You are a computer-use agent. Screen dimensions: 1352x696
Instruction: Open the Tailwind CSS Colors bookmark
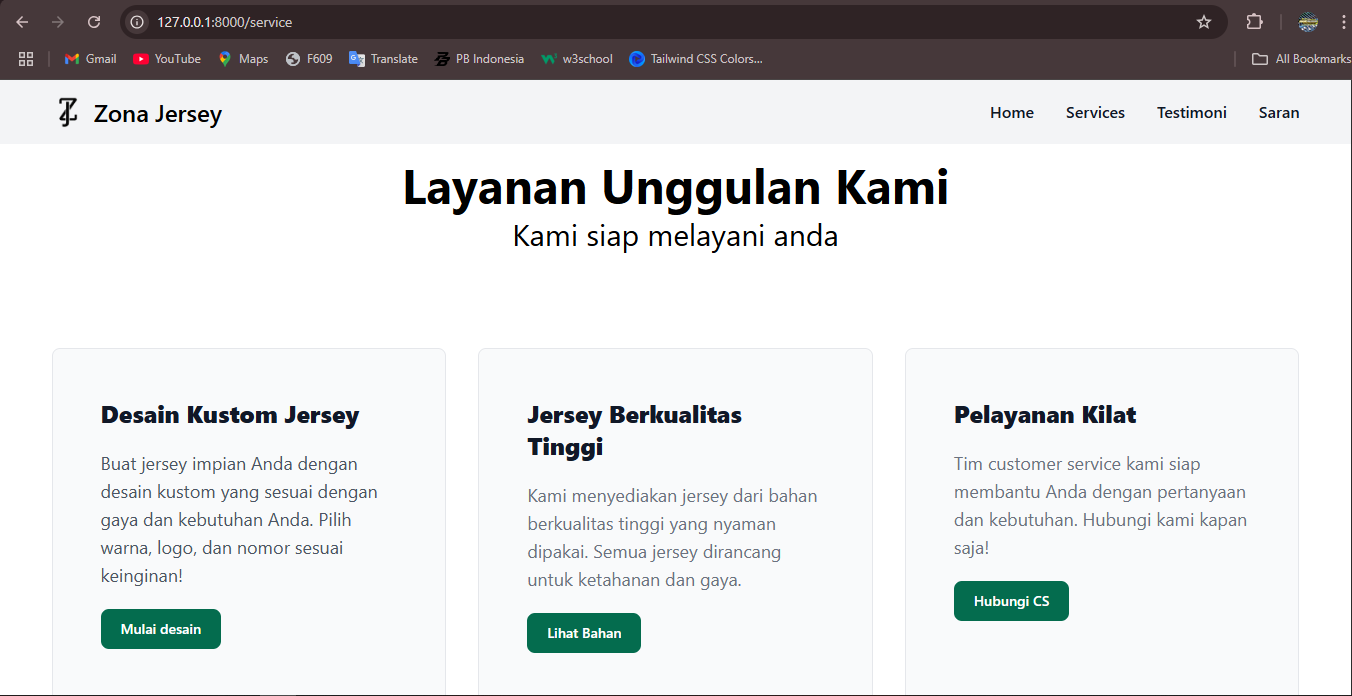[696, 59]
